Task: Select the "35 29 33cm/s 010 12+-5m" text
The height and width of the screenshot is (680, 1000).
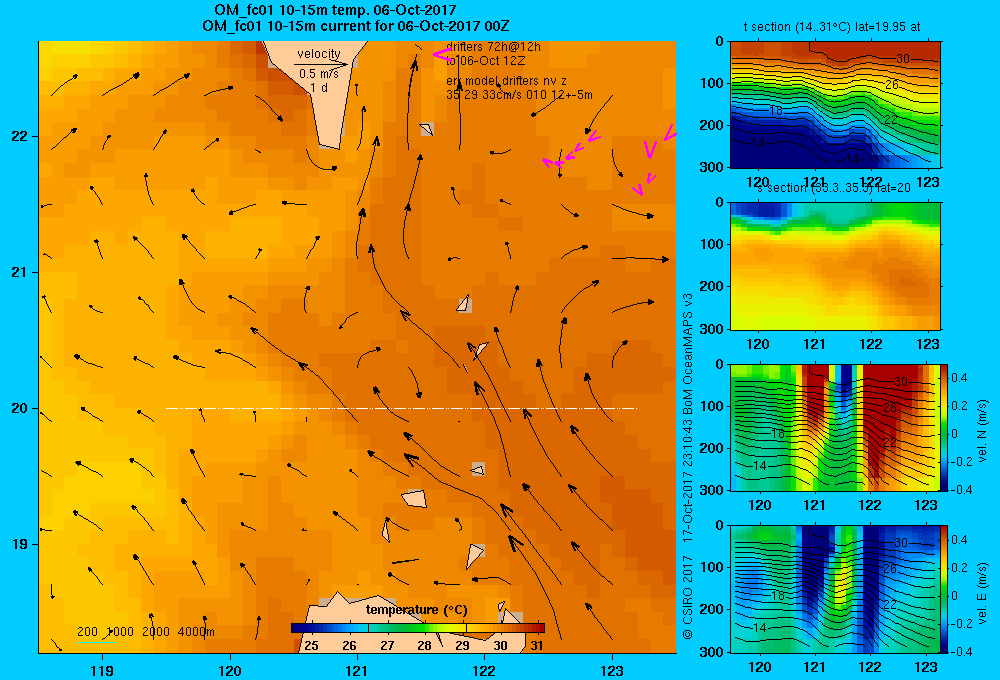Action: coord(519,95)
